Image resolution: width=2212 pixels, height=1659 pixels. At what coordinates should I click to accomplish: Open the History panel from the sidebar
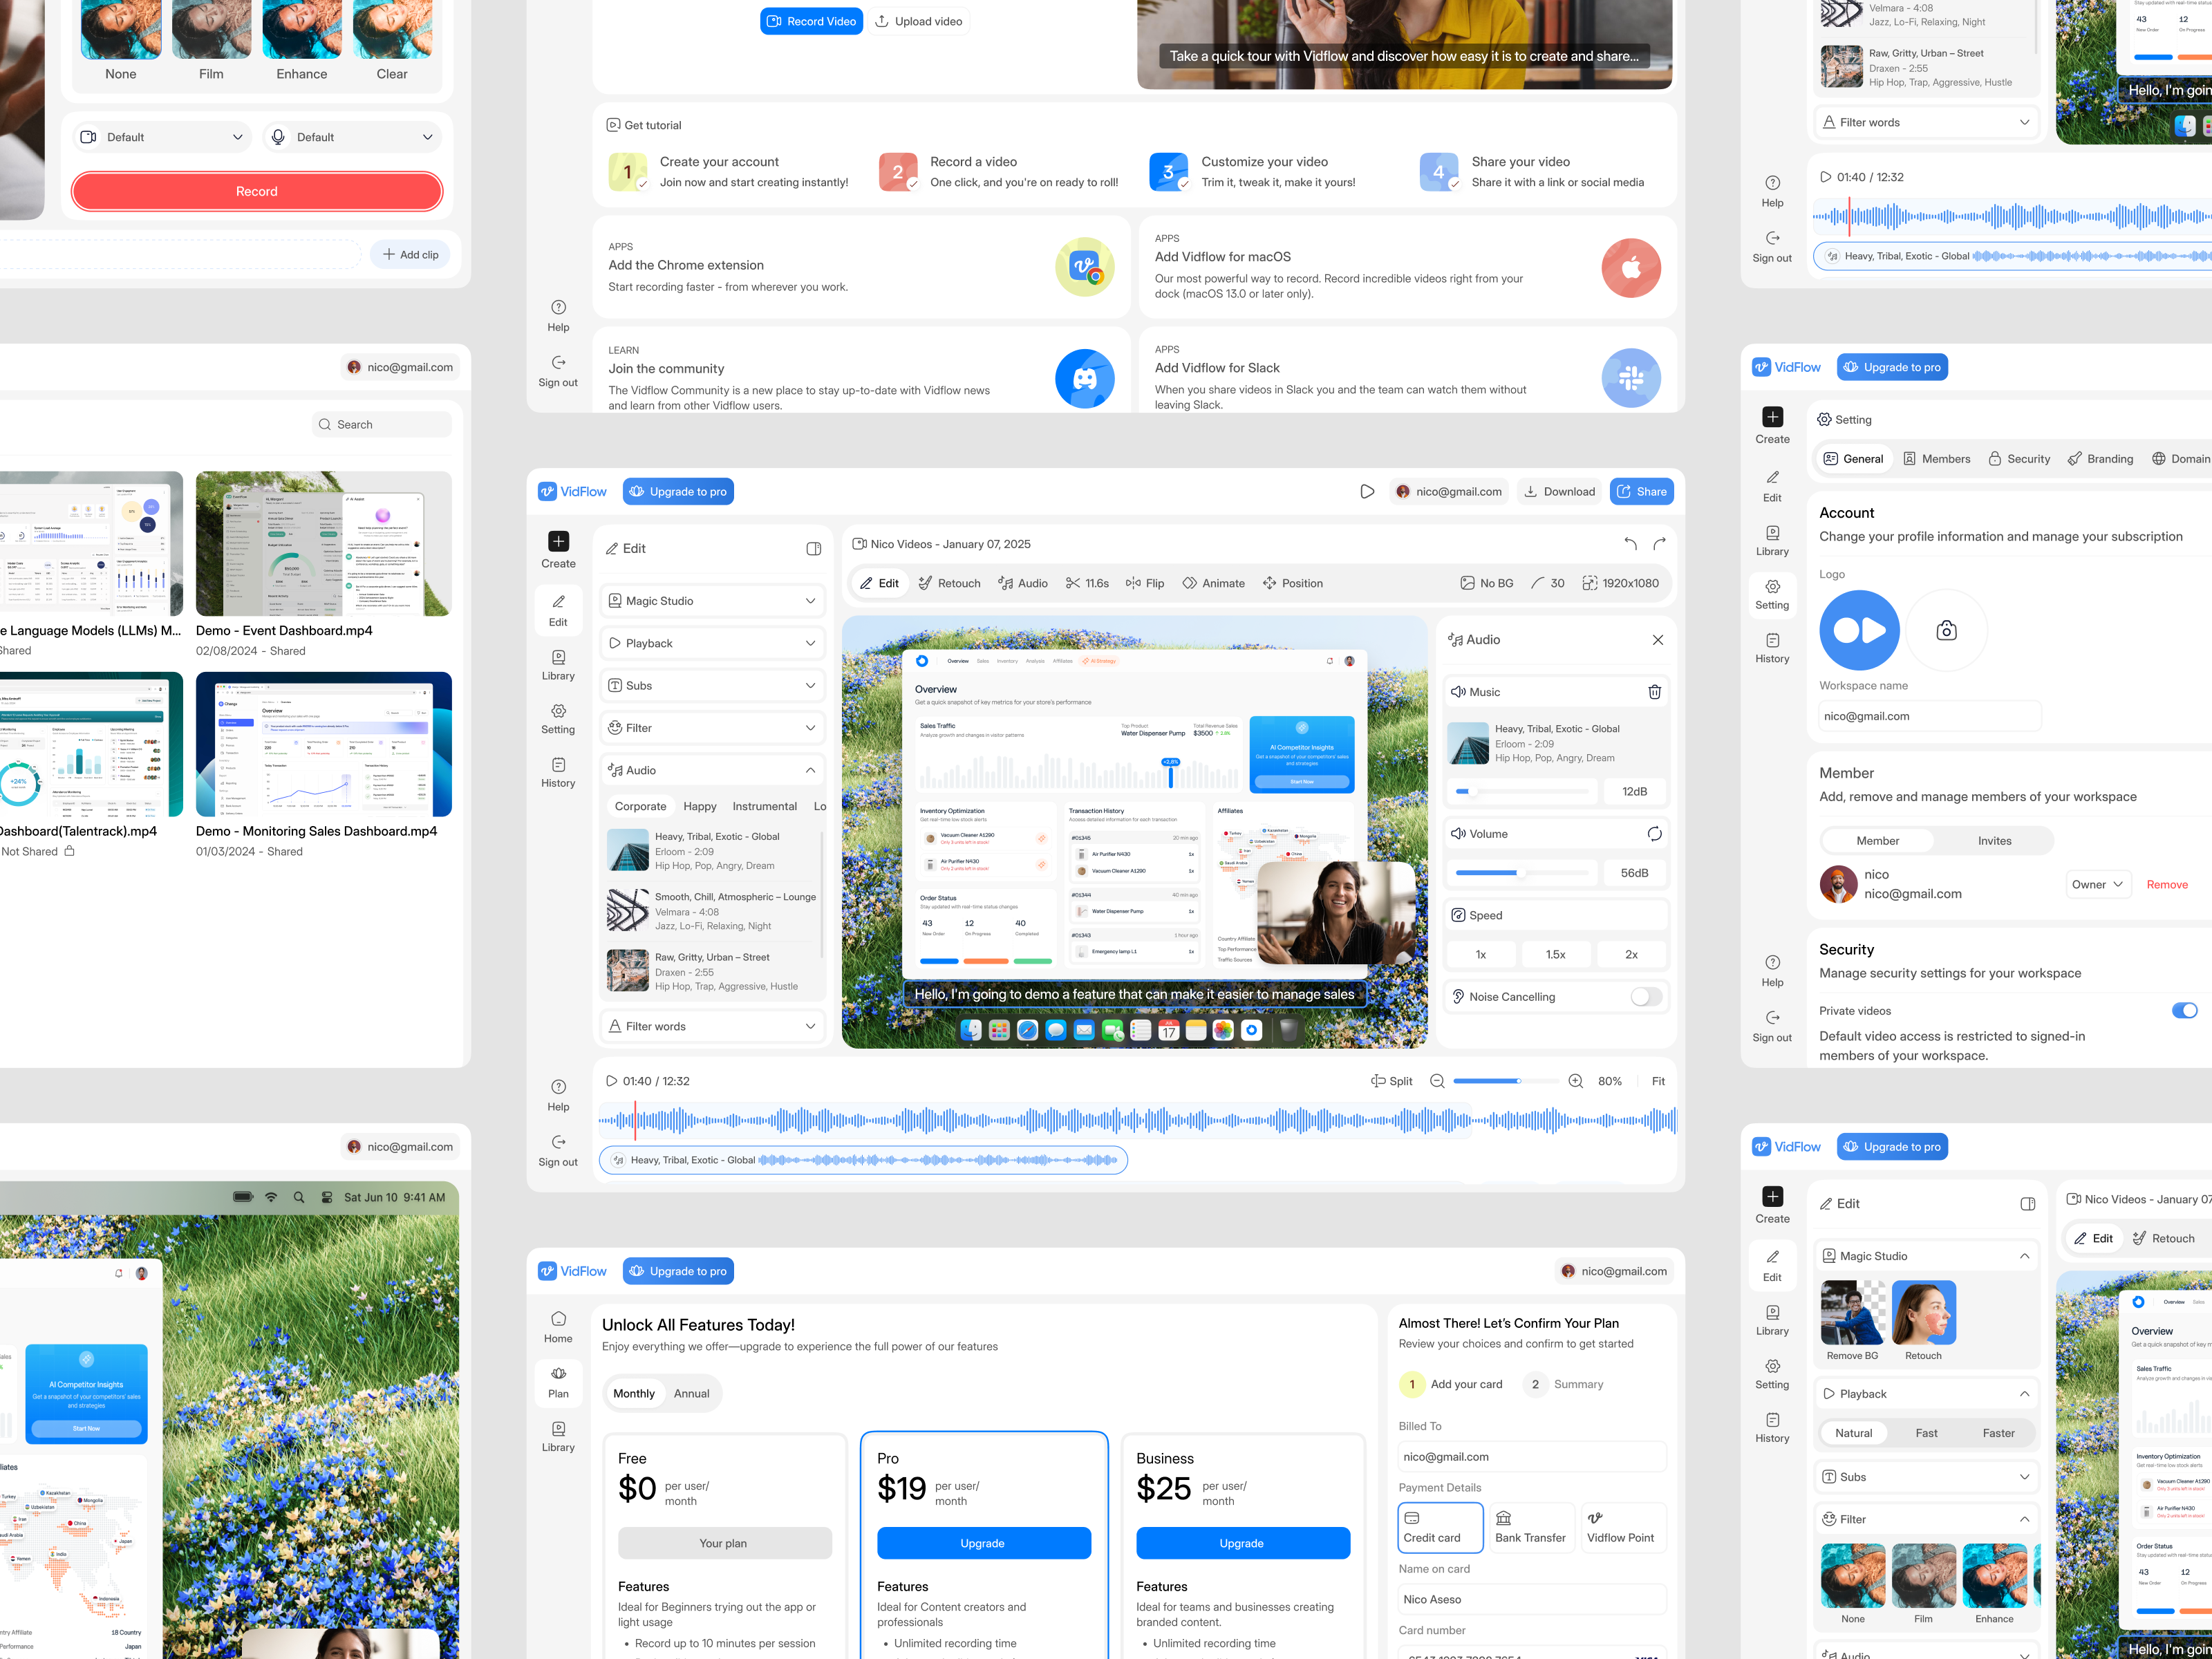tap(557, 772)
